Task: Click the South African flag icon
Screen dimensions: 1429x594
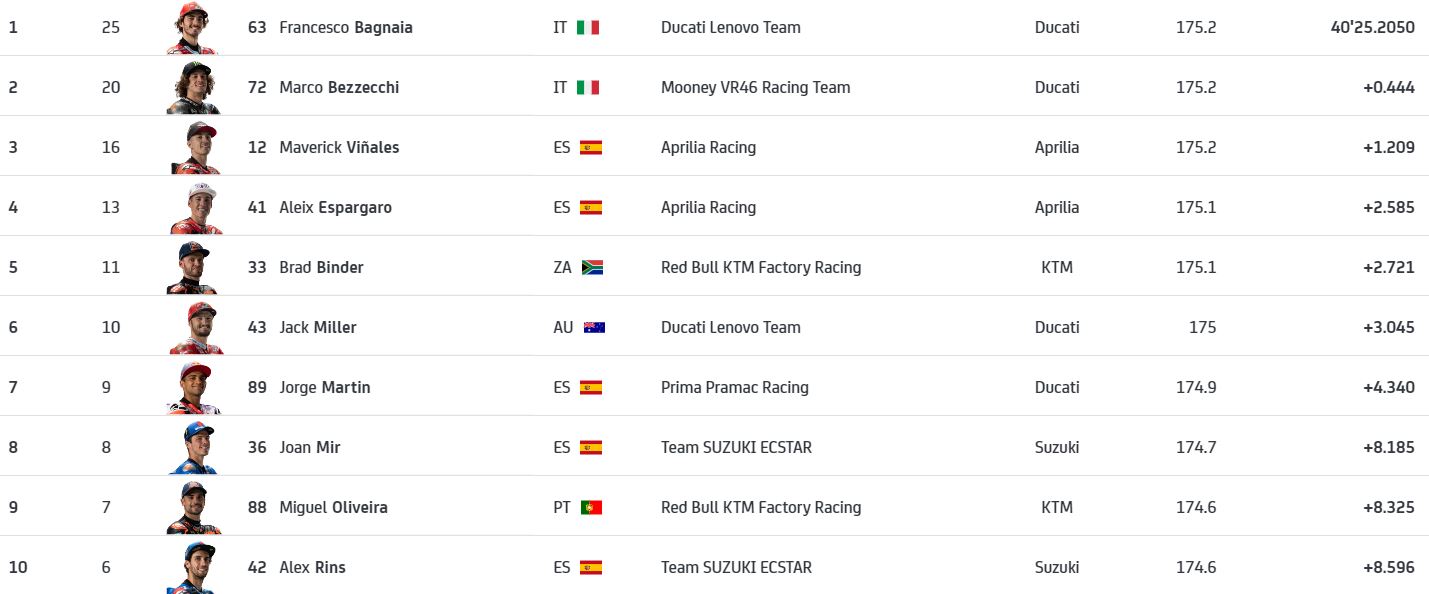Action: tap(592, 267)
